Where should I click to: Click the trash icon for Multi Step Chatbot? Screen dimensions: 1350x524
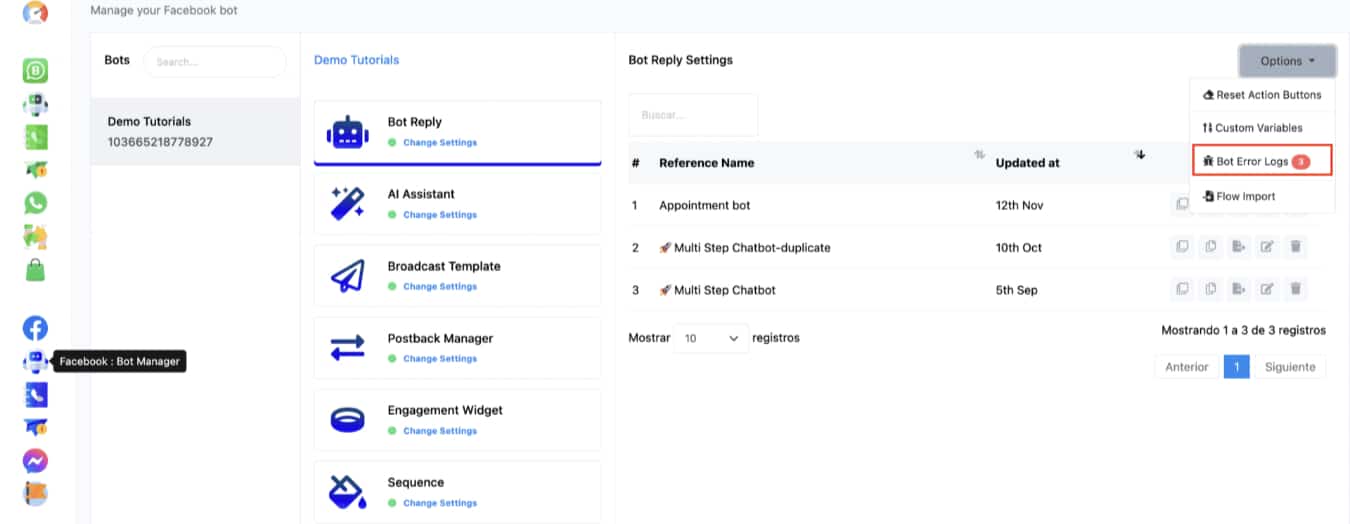(1295, 289)
